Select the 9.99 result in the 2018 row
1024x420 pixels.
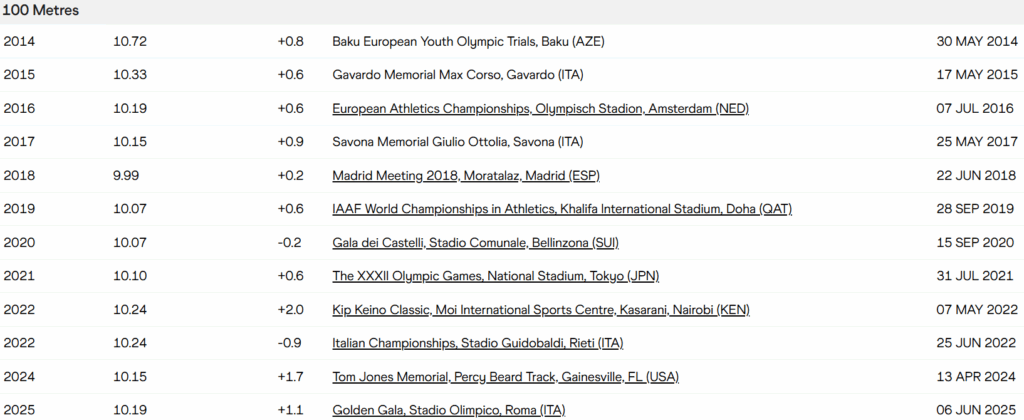128,176
